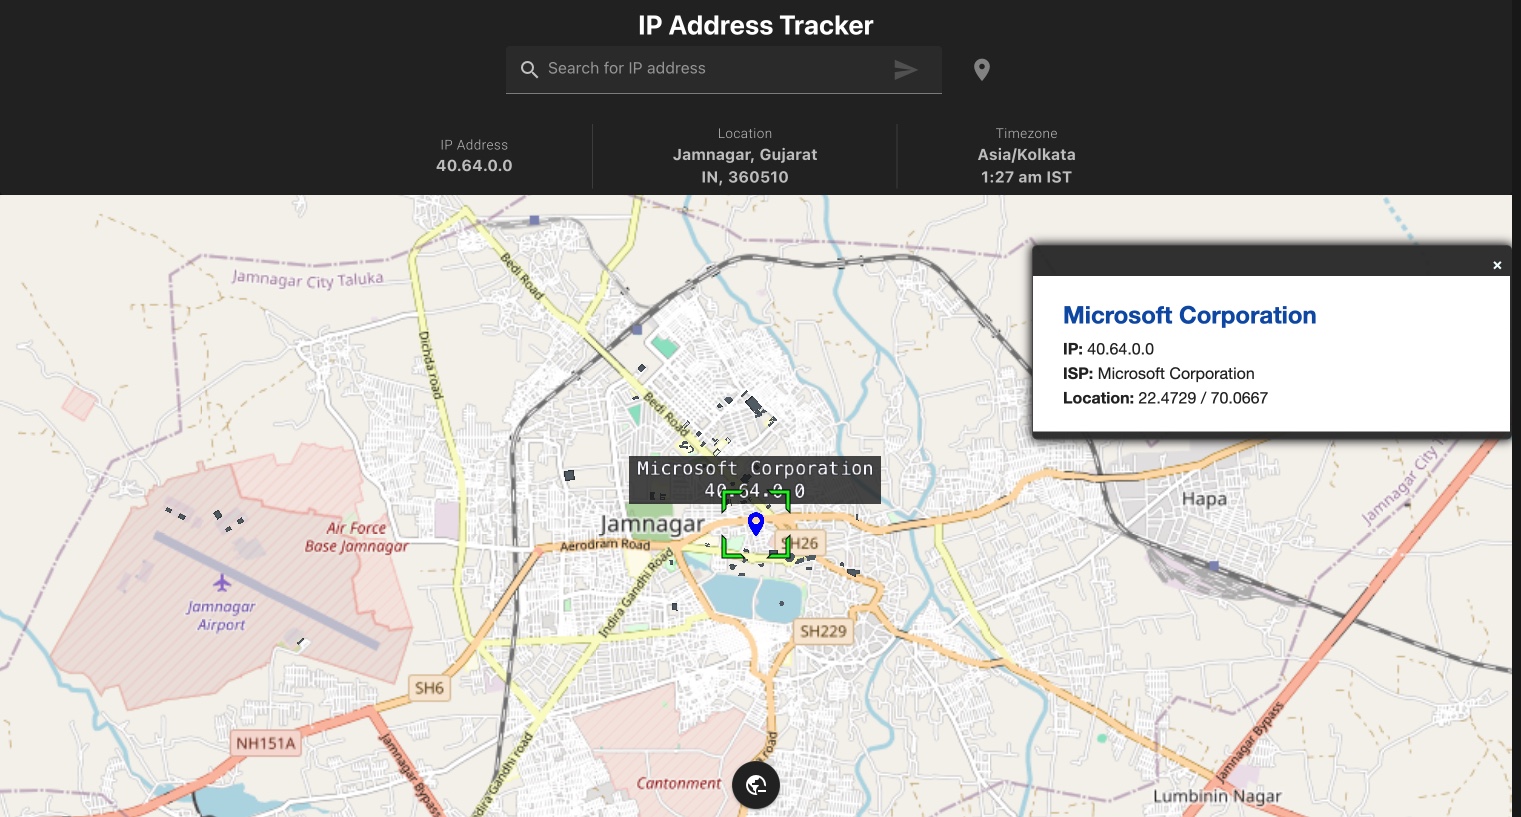Click the Microsoft Corporation popup heading

pyautogui.click(x=1189, y=315)
